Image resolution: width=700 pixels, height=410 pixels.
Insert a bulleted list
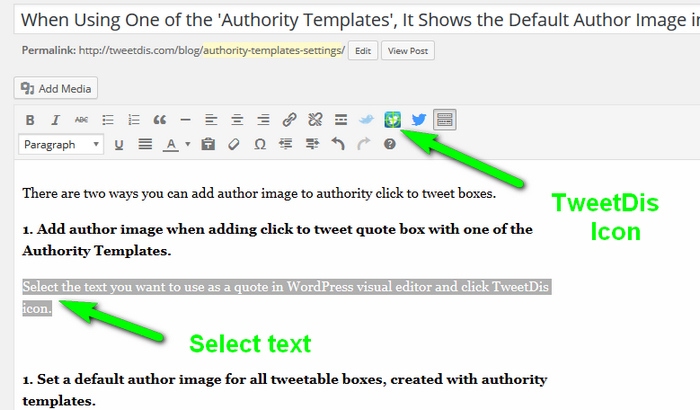(x=108, y=120)
